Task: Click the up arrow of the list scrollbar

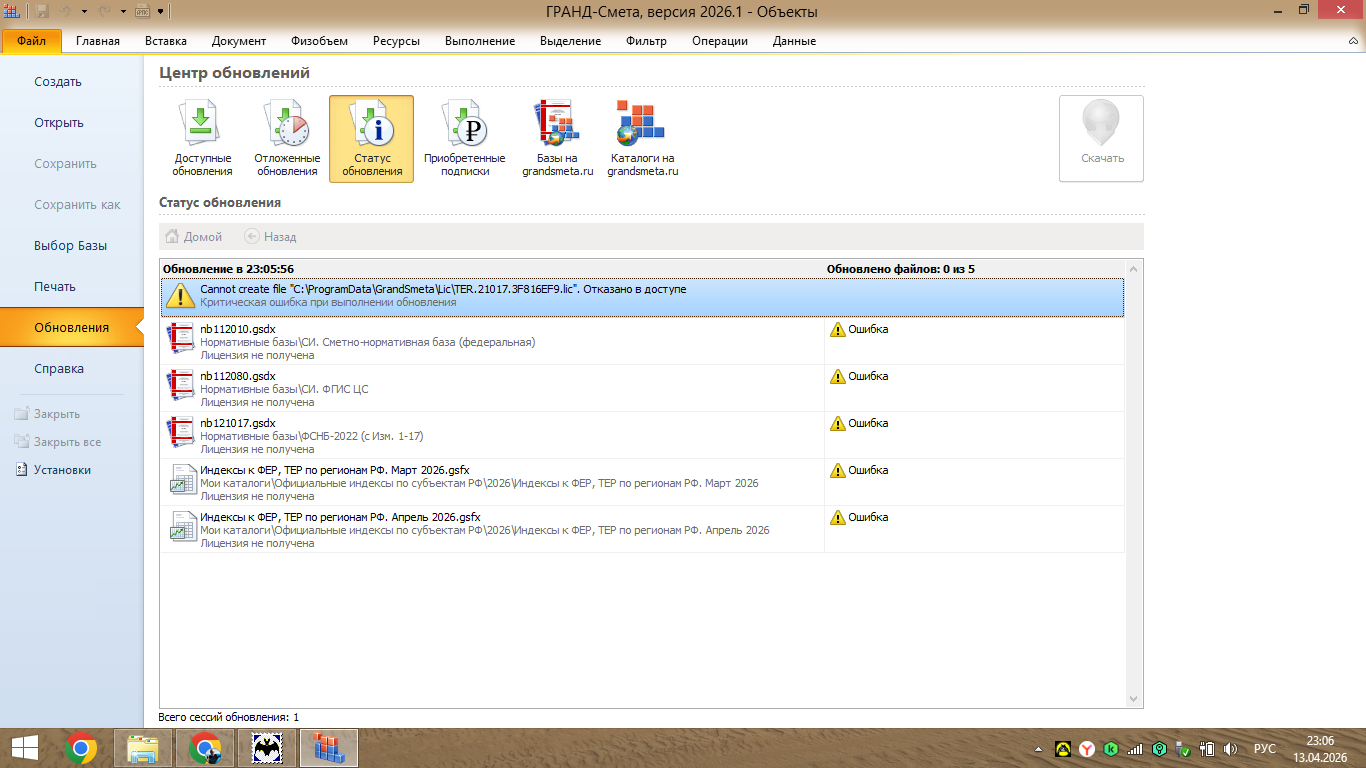Action: click(1134, 269)
